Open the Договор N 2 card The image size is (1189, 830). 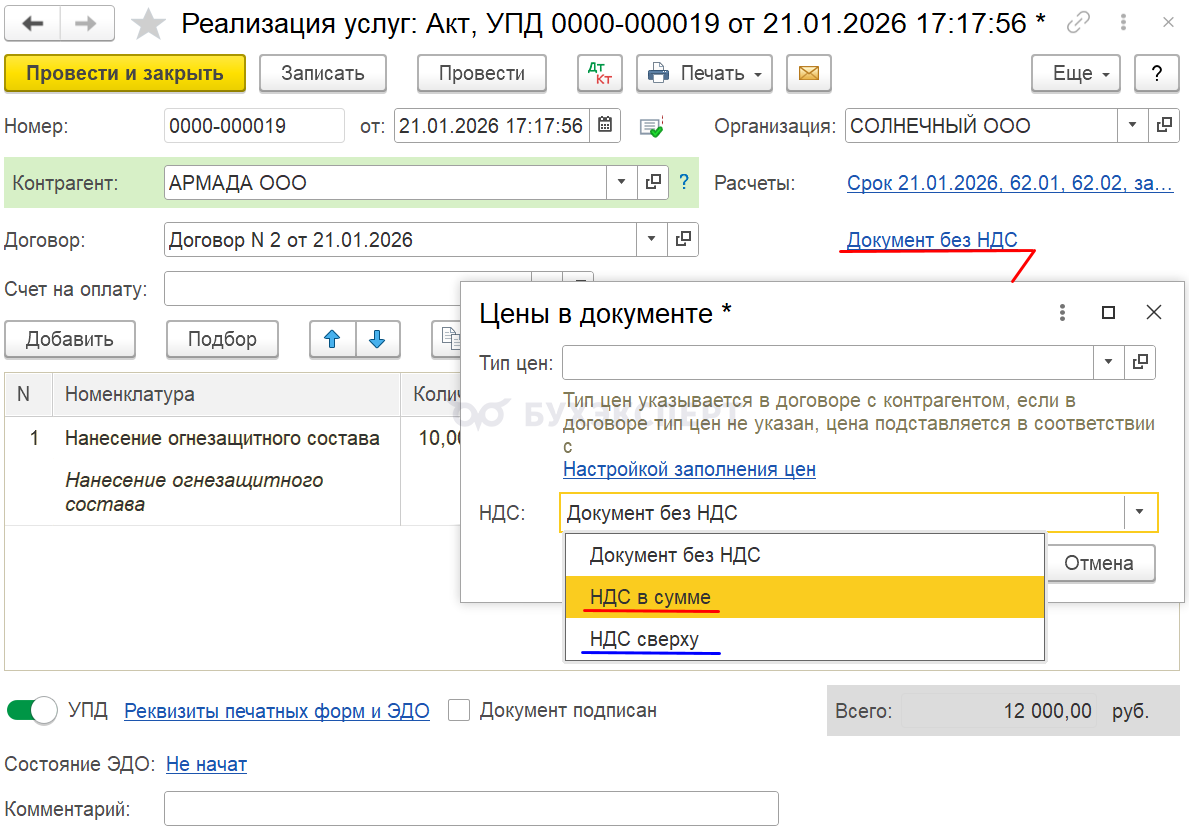pos(682,240)
